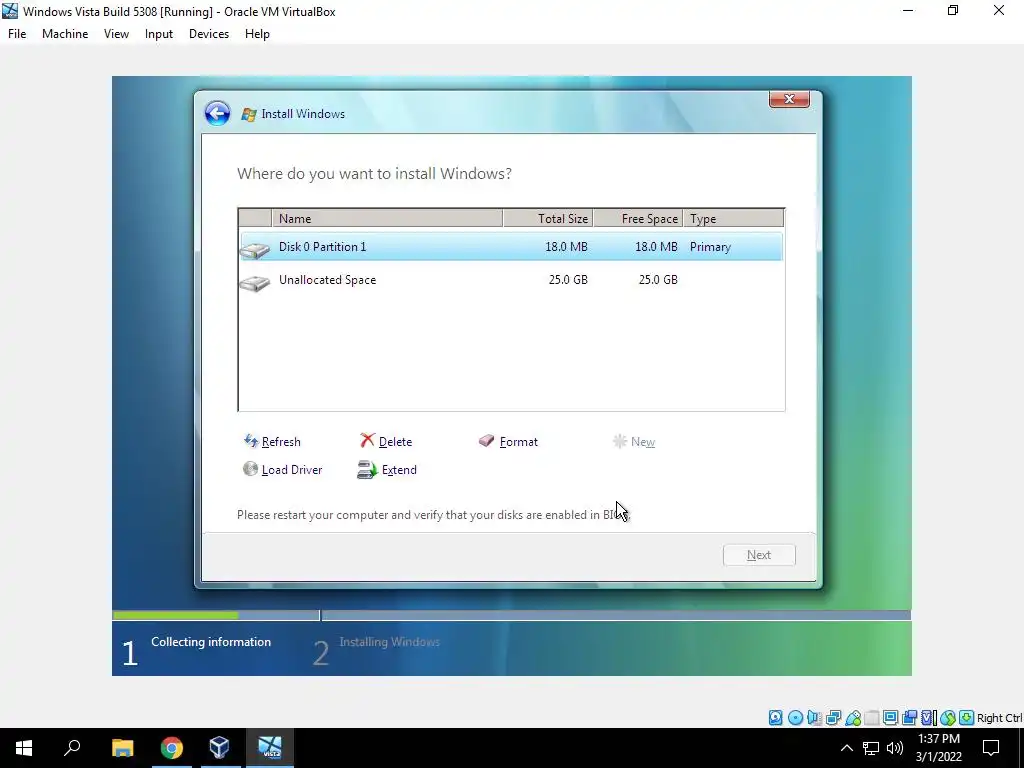
Task: Sort by the Name column header
Action: (387, 219)
